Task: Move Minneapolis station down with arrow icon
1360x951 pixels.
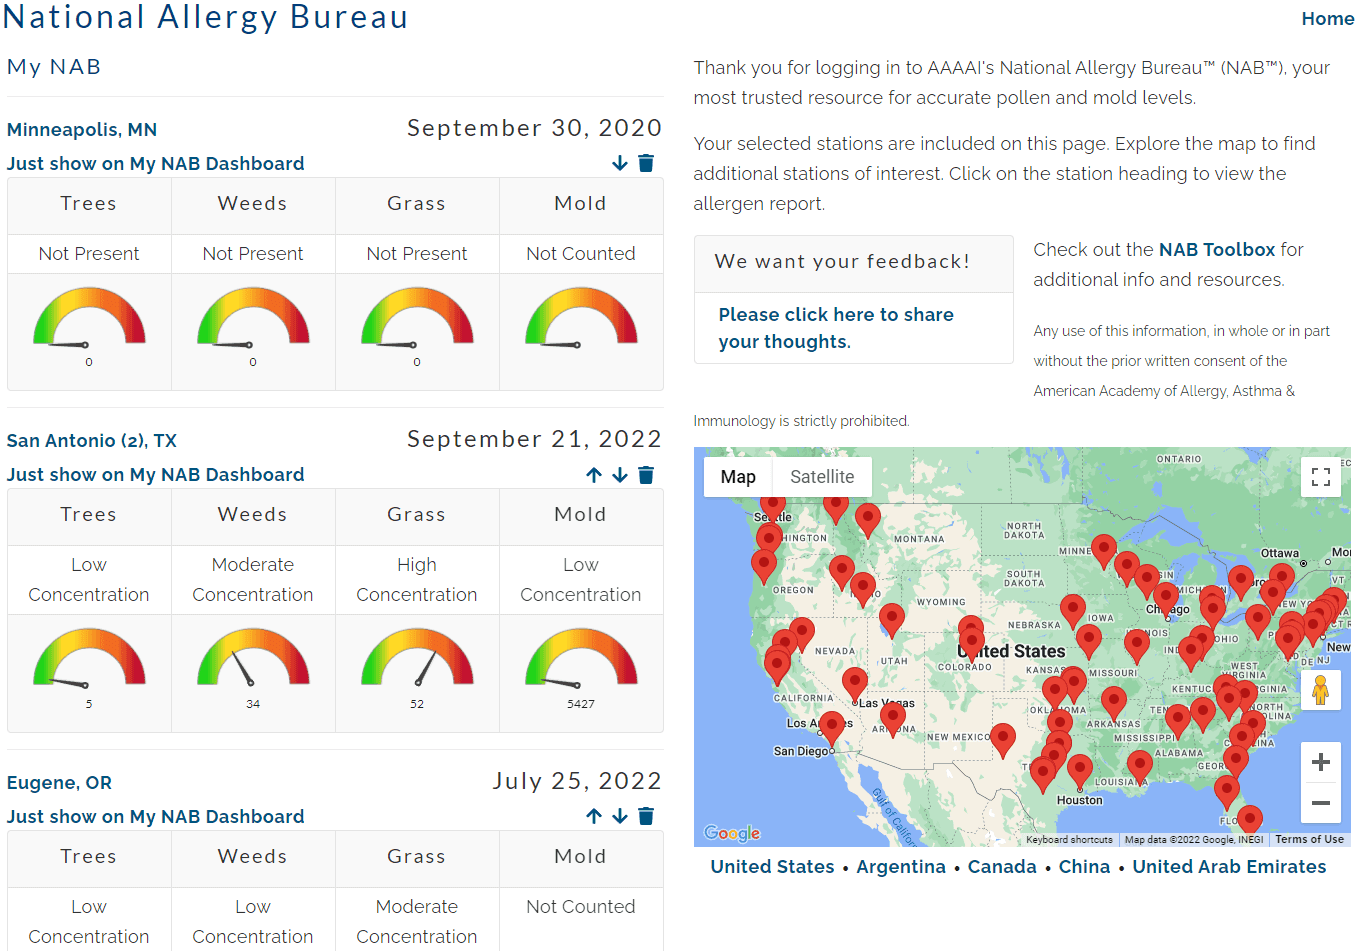Action: 620,163
